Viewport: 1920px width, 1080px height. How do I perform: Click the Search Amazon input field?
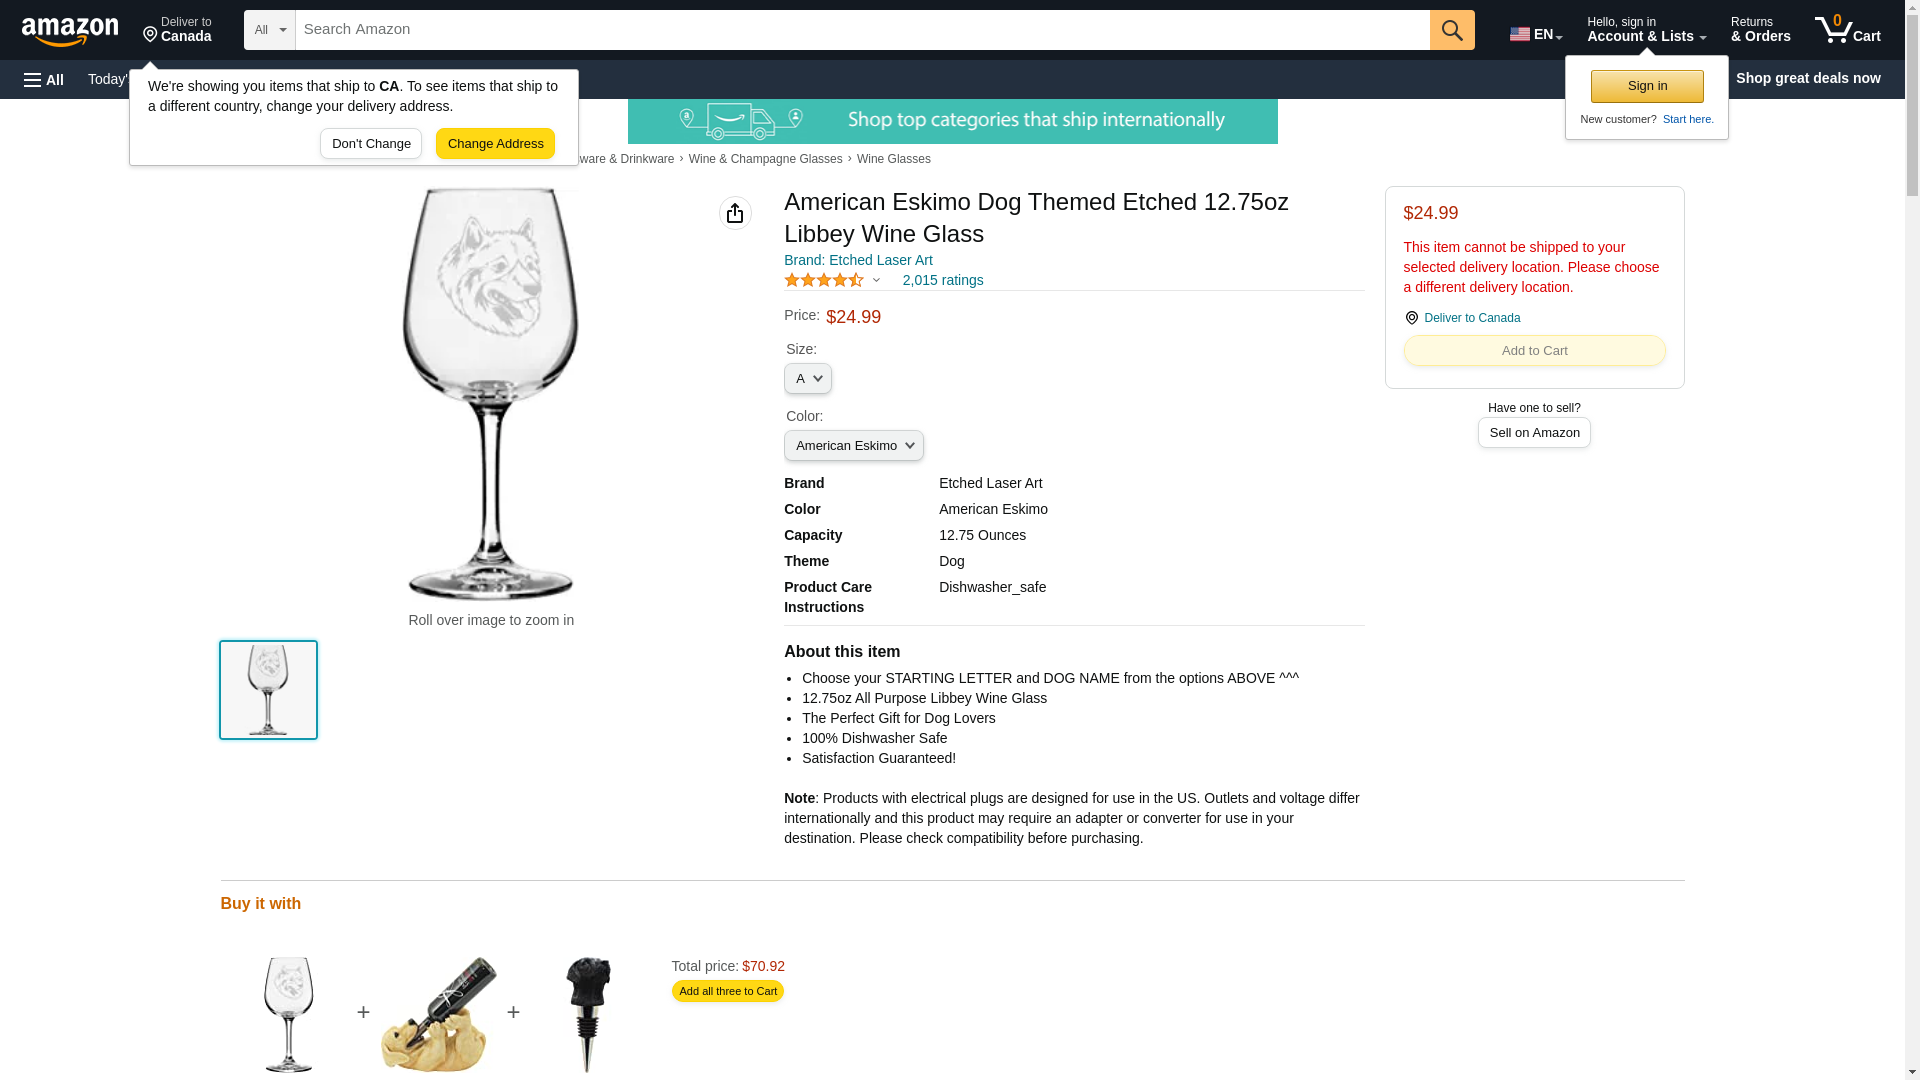point(862,30)
